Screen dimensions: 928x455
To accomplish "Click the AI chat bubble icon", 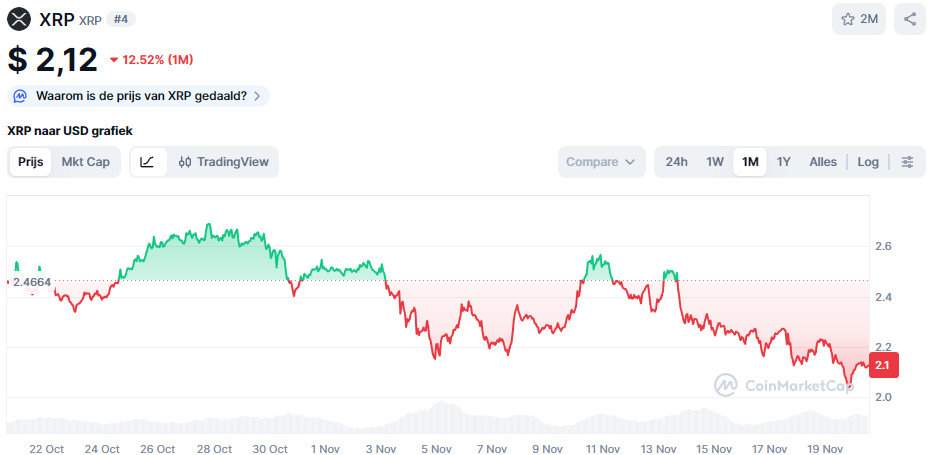I will (20, 96).
